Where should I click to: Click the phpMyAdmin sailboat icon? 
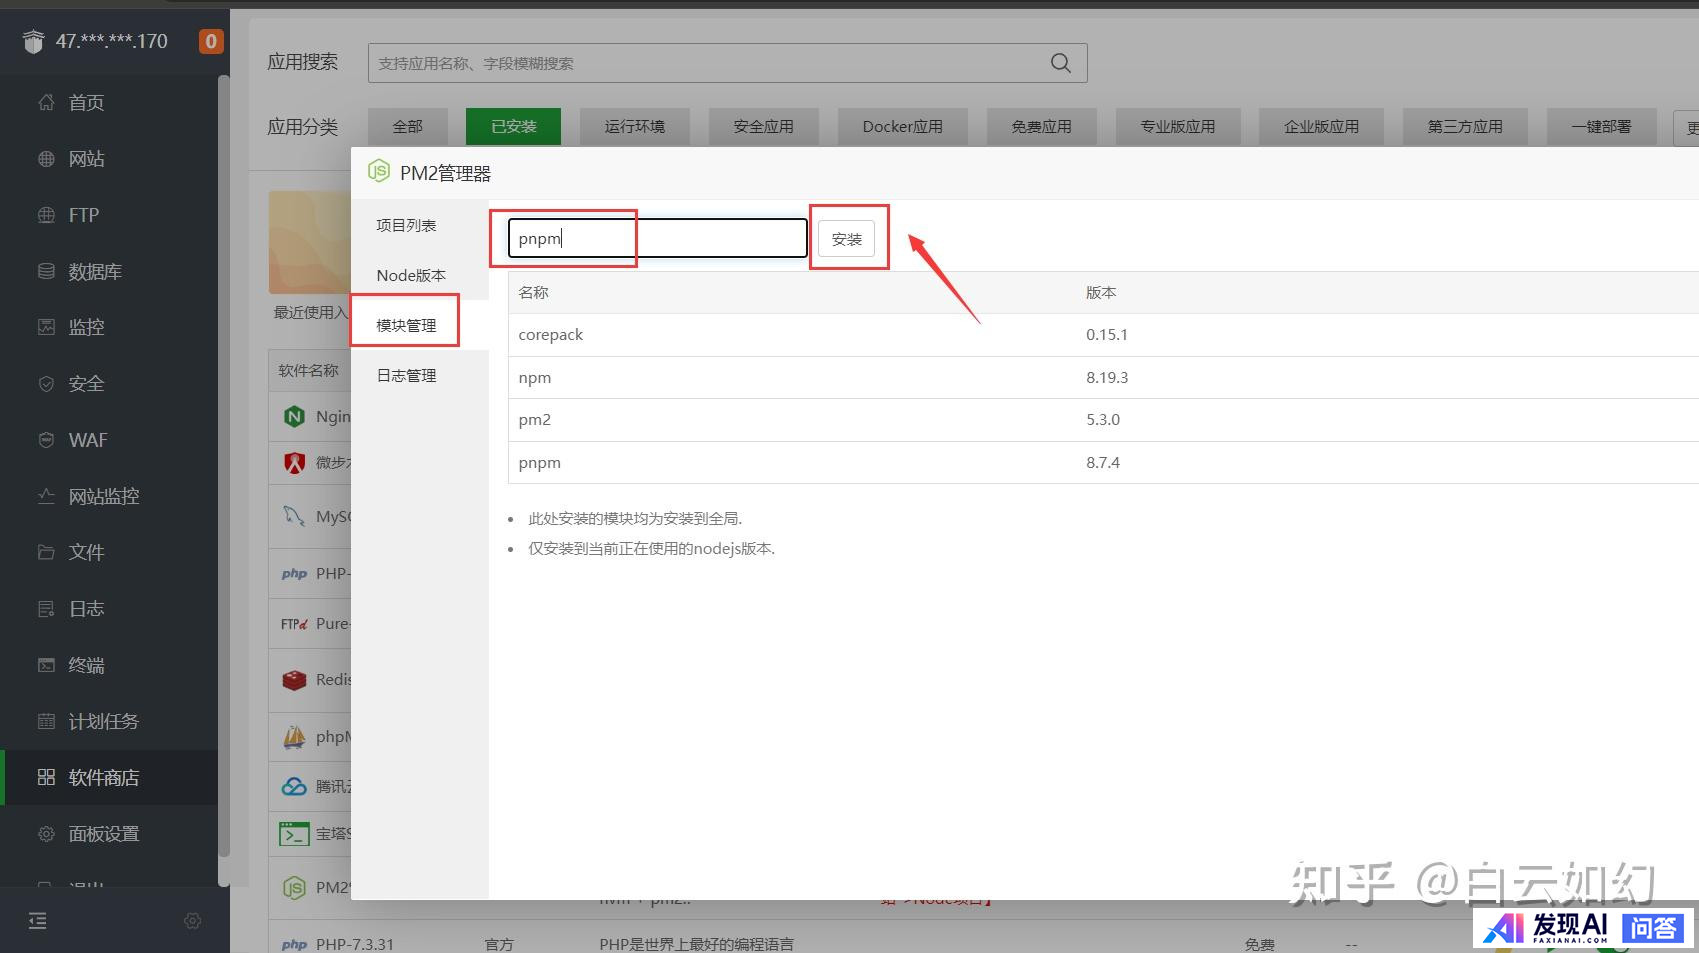294,737
